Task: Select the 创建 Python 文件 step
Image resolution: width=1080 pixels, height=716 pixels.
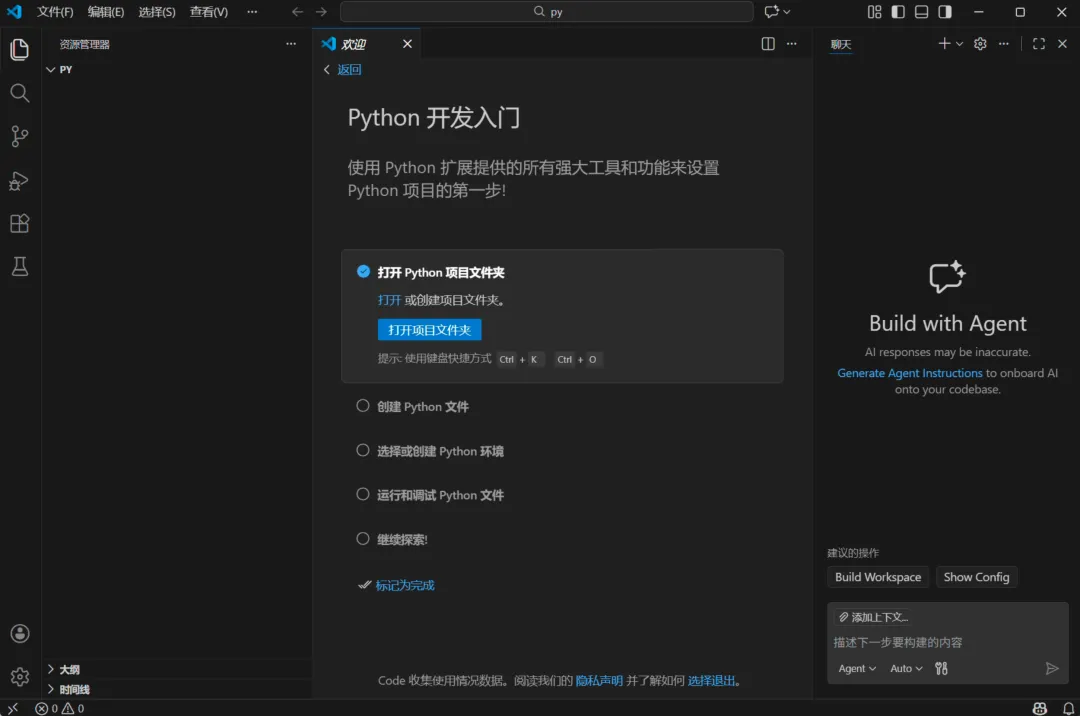Action: point(423,407)
